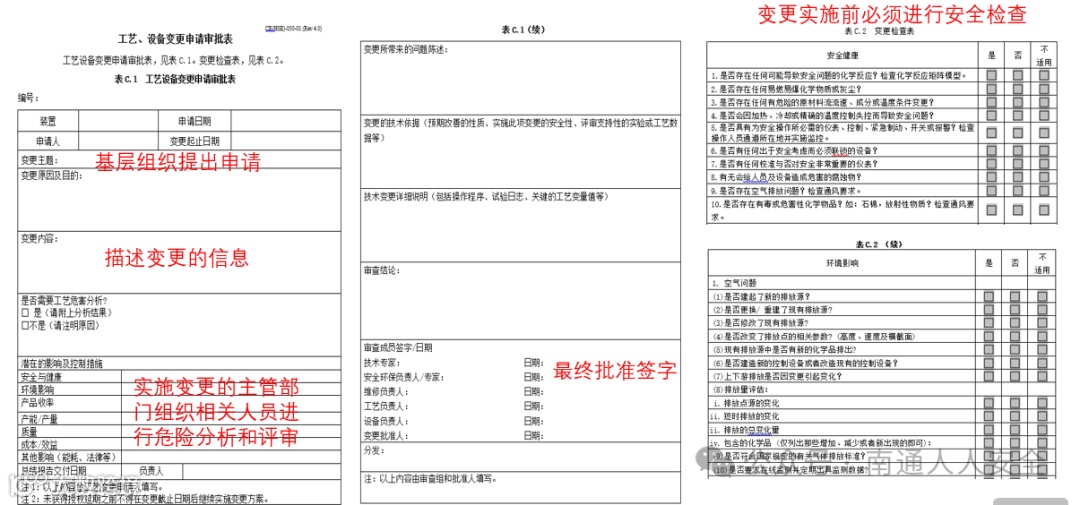This screenshot has width=1080, height=505.
Task: Tick 是 for (1)是否建起了新的排放源
Action: point(989,296)
